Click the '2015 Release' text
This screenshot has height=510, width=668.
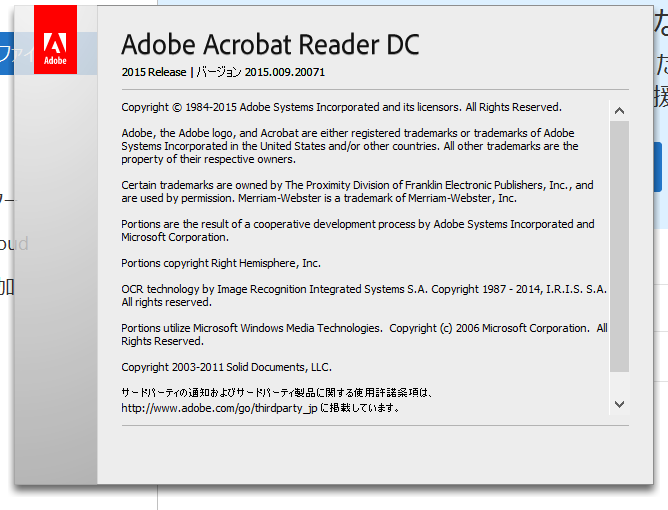[154, 72]
